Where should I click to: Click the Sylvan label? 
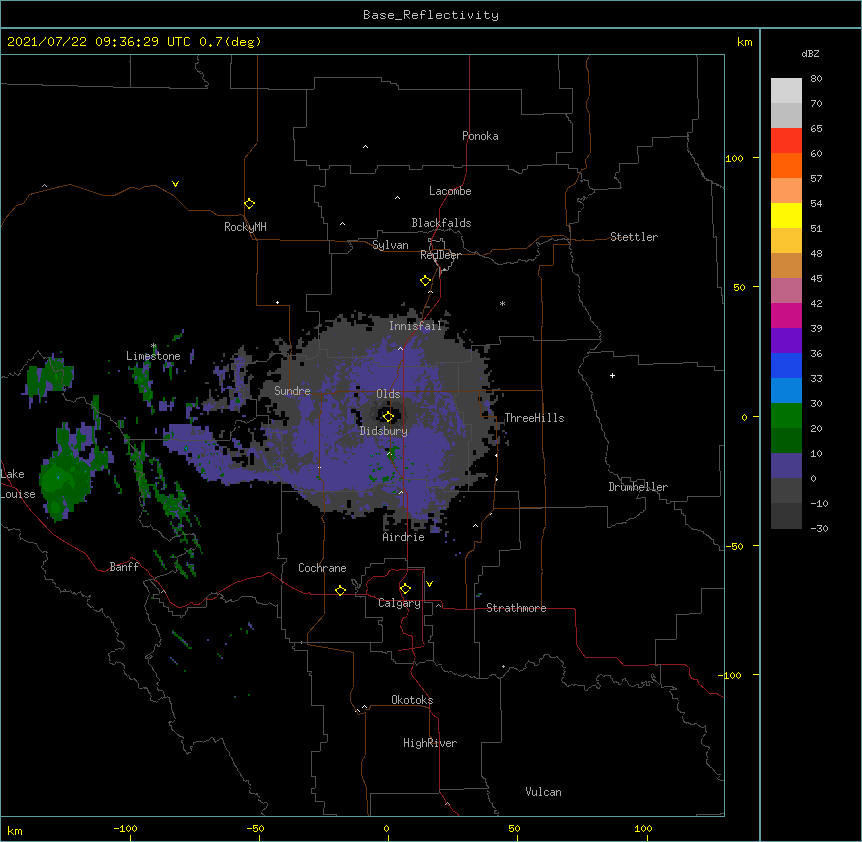tap(390, 245)
